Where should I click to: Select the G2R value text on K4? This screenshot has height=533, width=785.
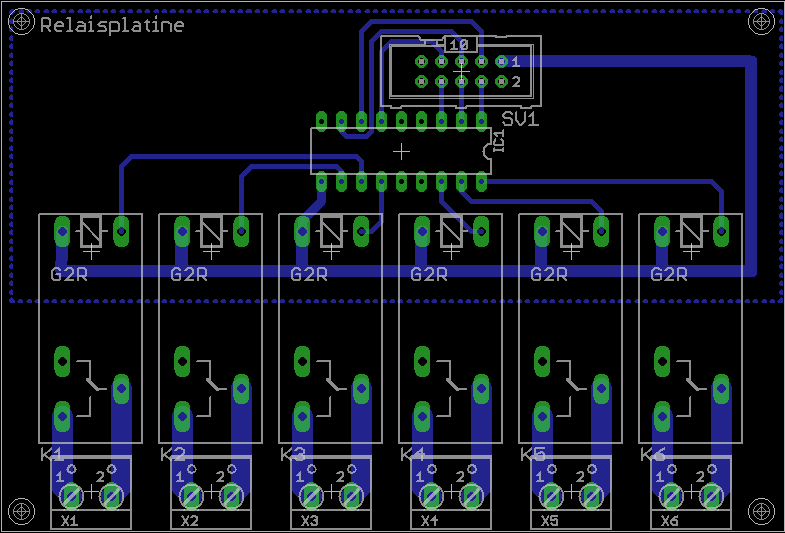(430, 274)
